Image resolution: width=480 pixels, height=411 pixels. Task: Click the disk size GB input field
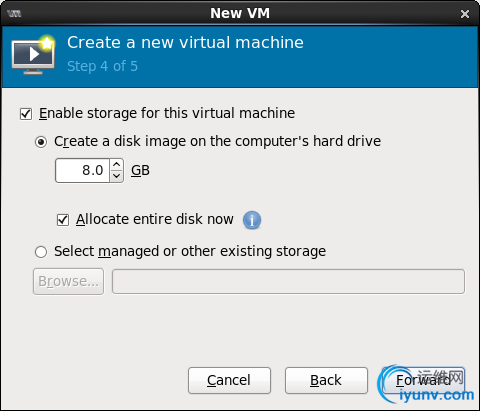coord(82,170)
